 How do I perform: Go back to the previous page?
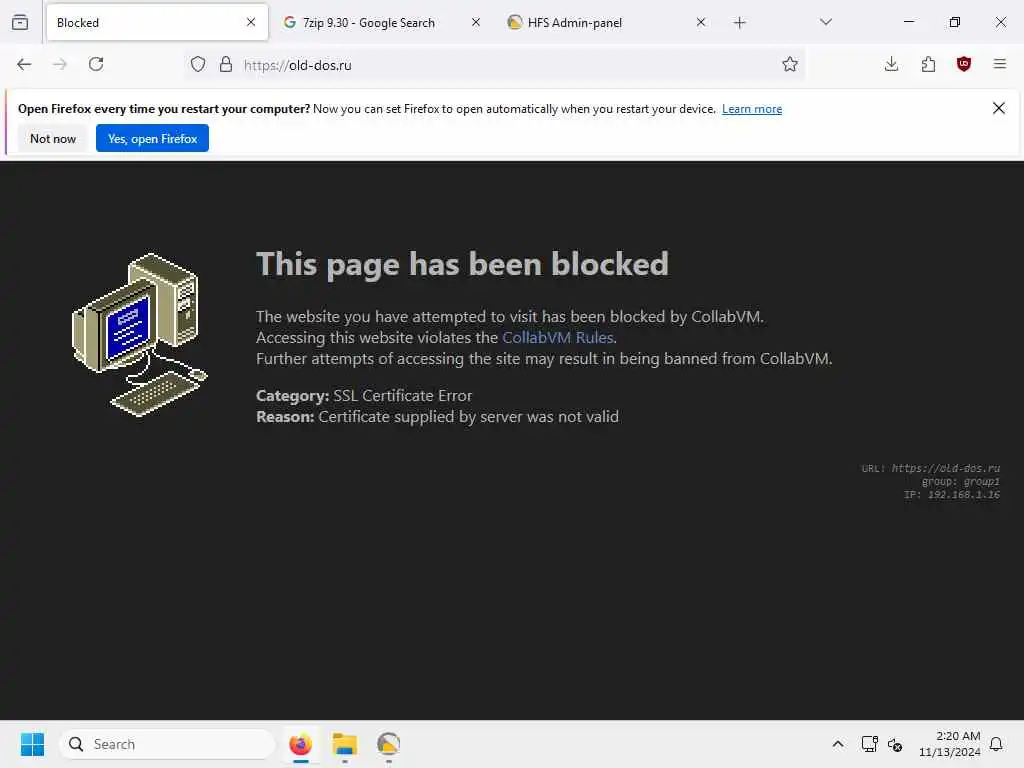[24, 64]
